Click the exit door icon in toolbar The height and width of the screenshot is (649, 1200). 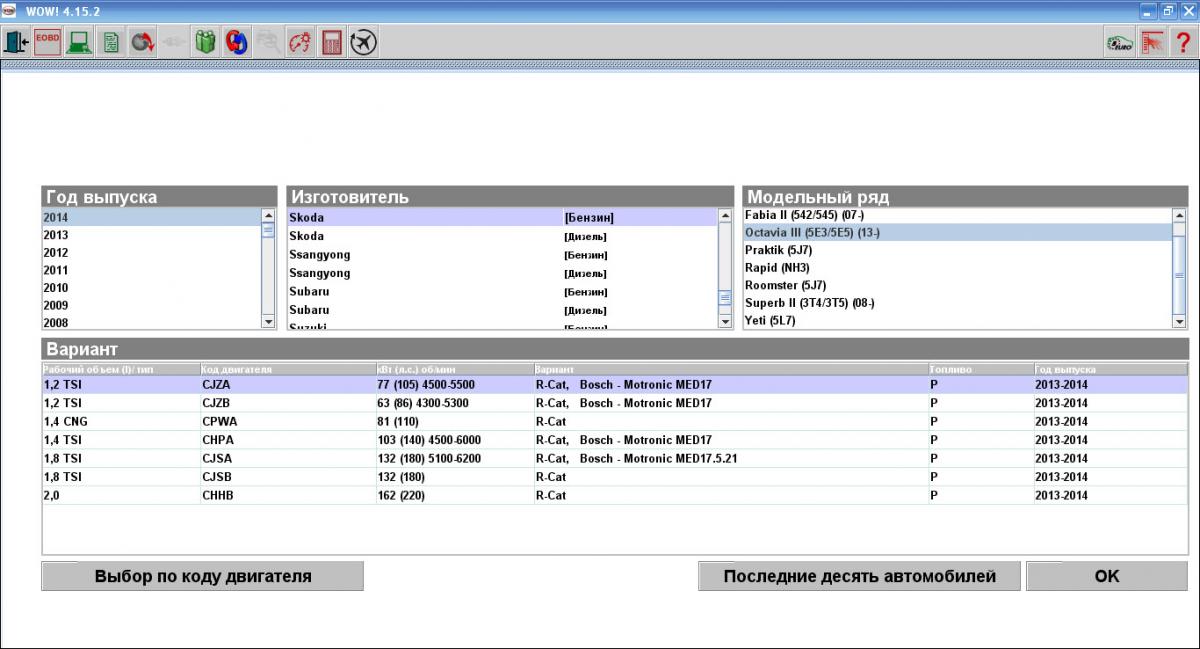pos(17,42)
